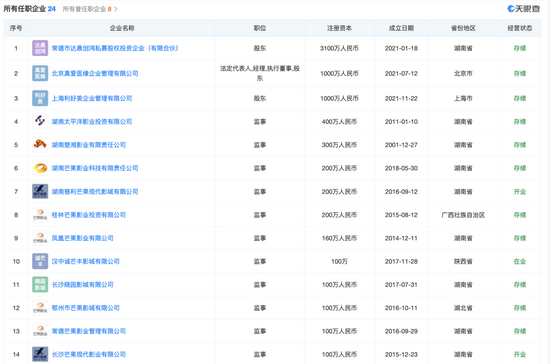Click 陕西省 region cell
This screenshot has width=550, height=364.
[x=463, y=261]
